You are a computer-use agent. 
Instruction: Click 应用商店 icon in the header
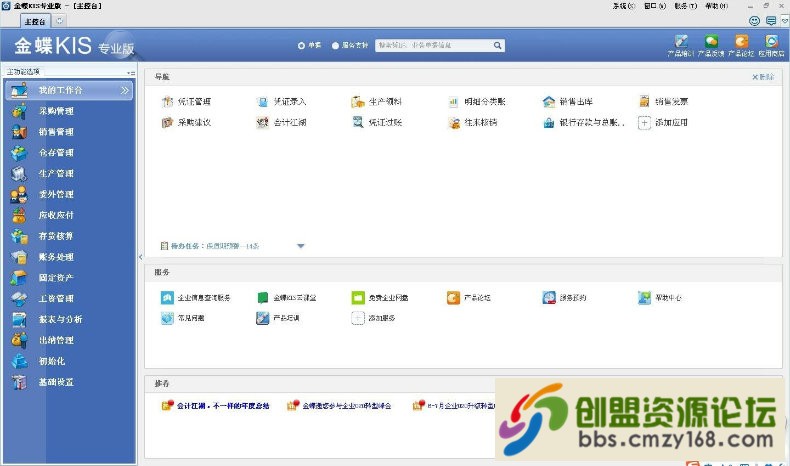771,45
